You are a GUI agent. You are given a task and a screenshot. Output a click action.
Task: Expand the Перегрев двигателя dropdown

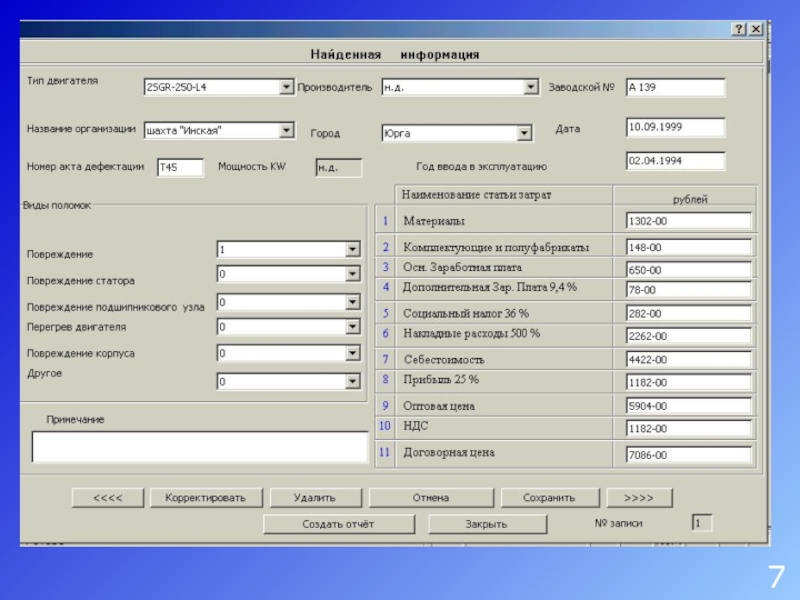click(x=352, y=327)
